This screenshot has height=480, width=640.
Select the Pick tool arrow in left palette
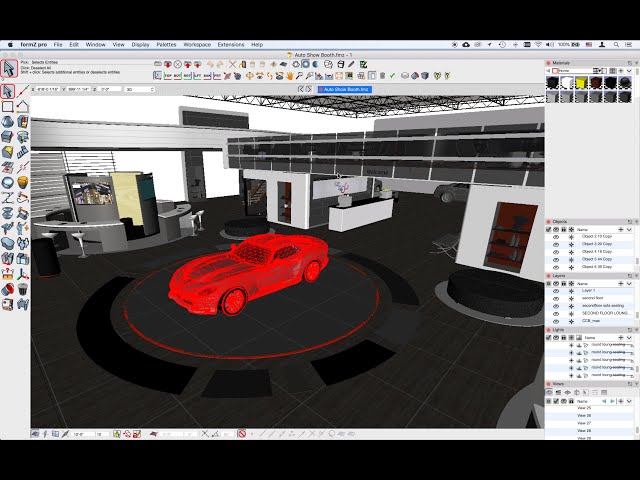8,91
